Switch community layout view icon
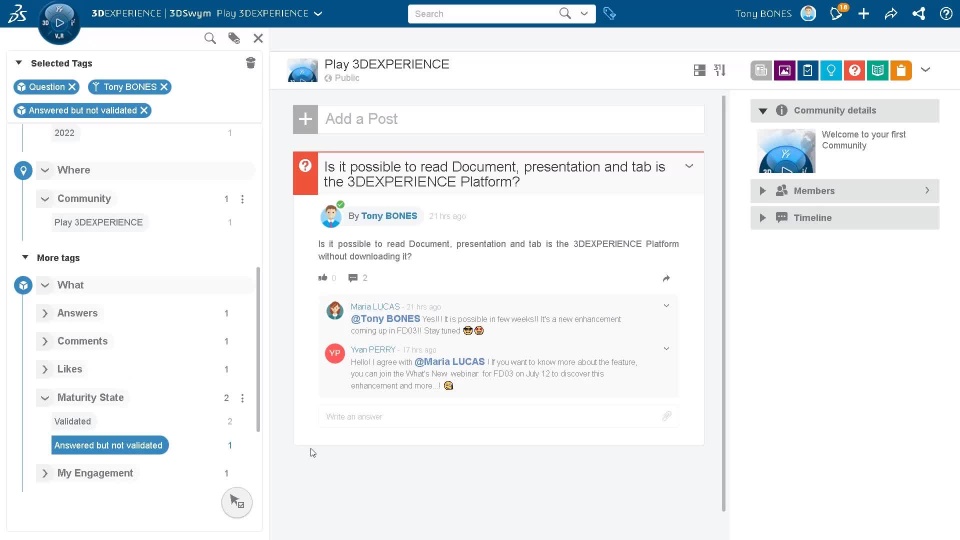This screenshot has height=540, width=960. pos(699,70)
